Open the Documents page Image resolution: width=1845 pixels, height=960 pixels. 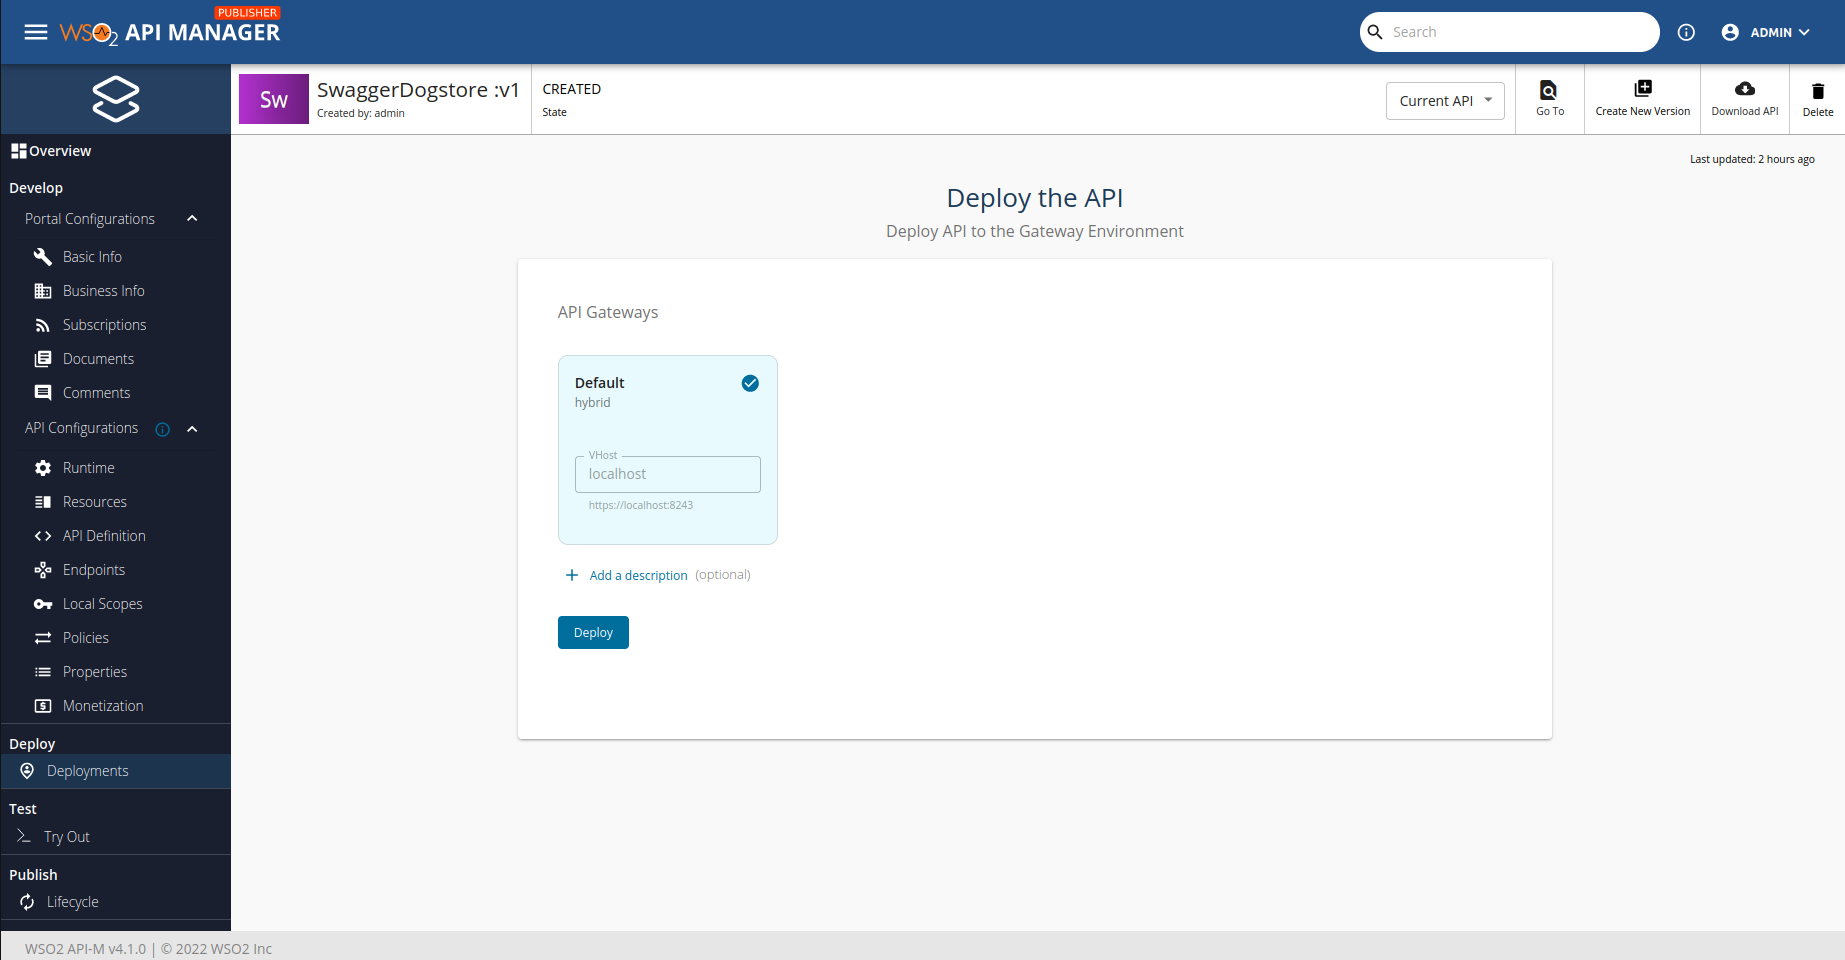point(98,359)
